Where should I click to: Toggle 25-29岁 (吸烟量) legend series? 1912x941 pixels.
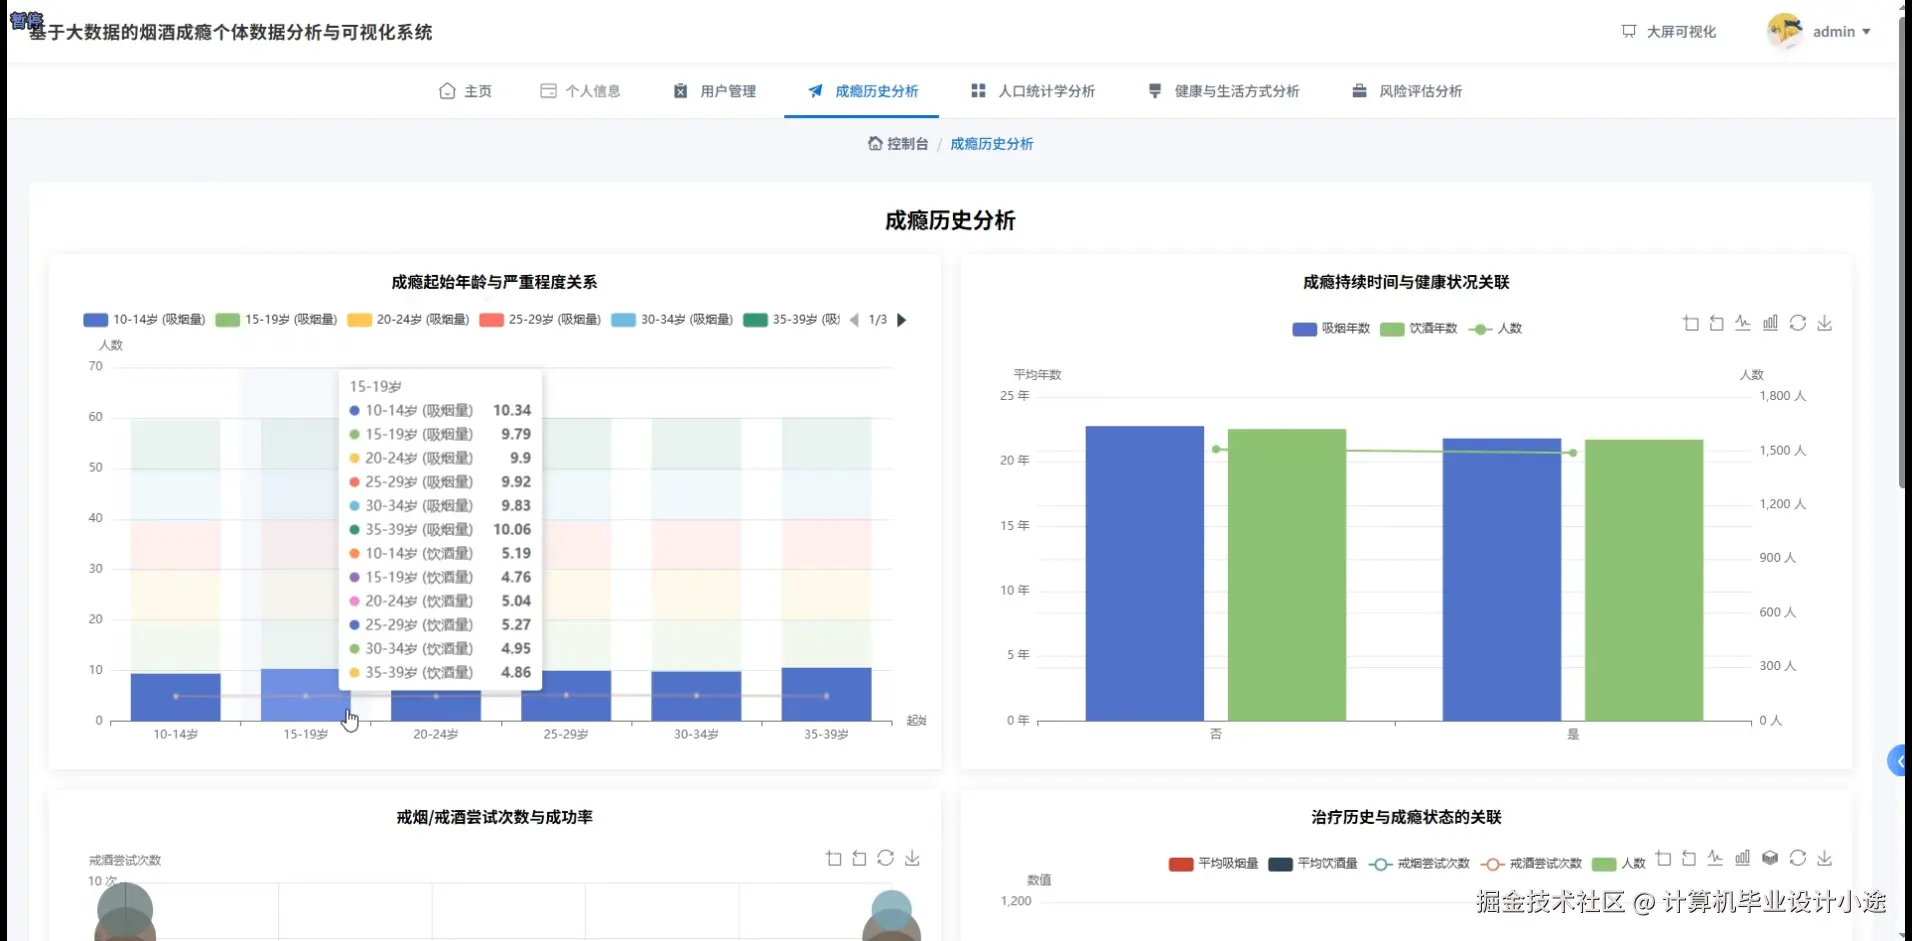541,320
